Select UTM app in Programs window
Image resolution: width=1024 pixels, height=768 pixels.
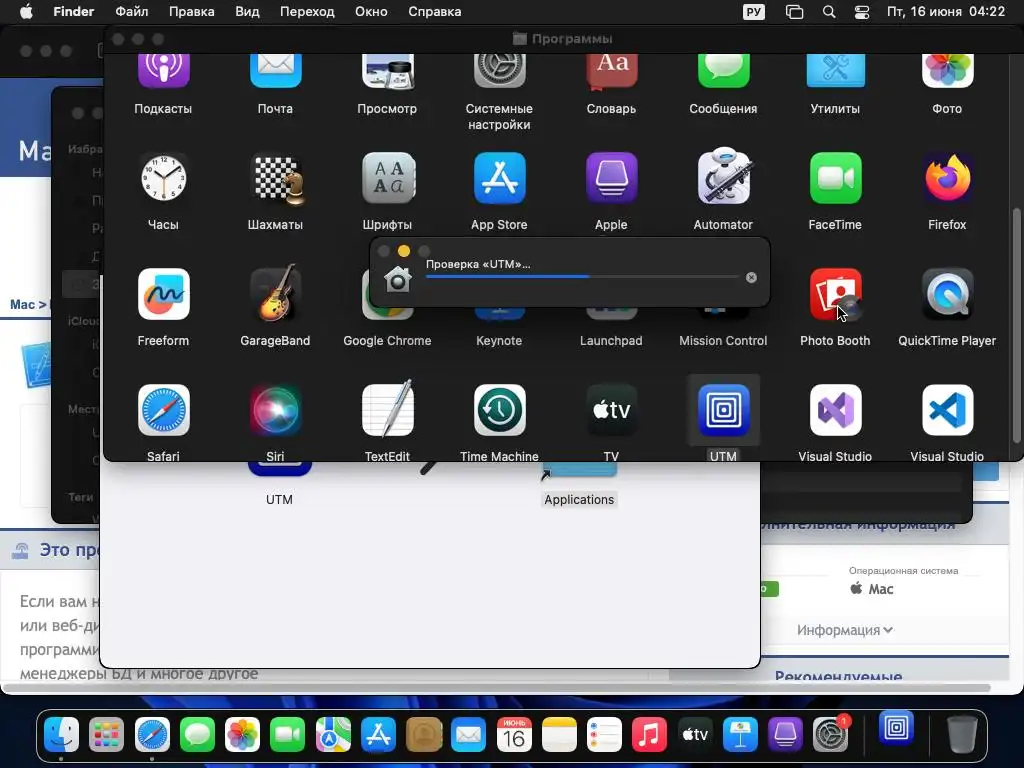coord(724,410)
